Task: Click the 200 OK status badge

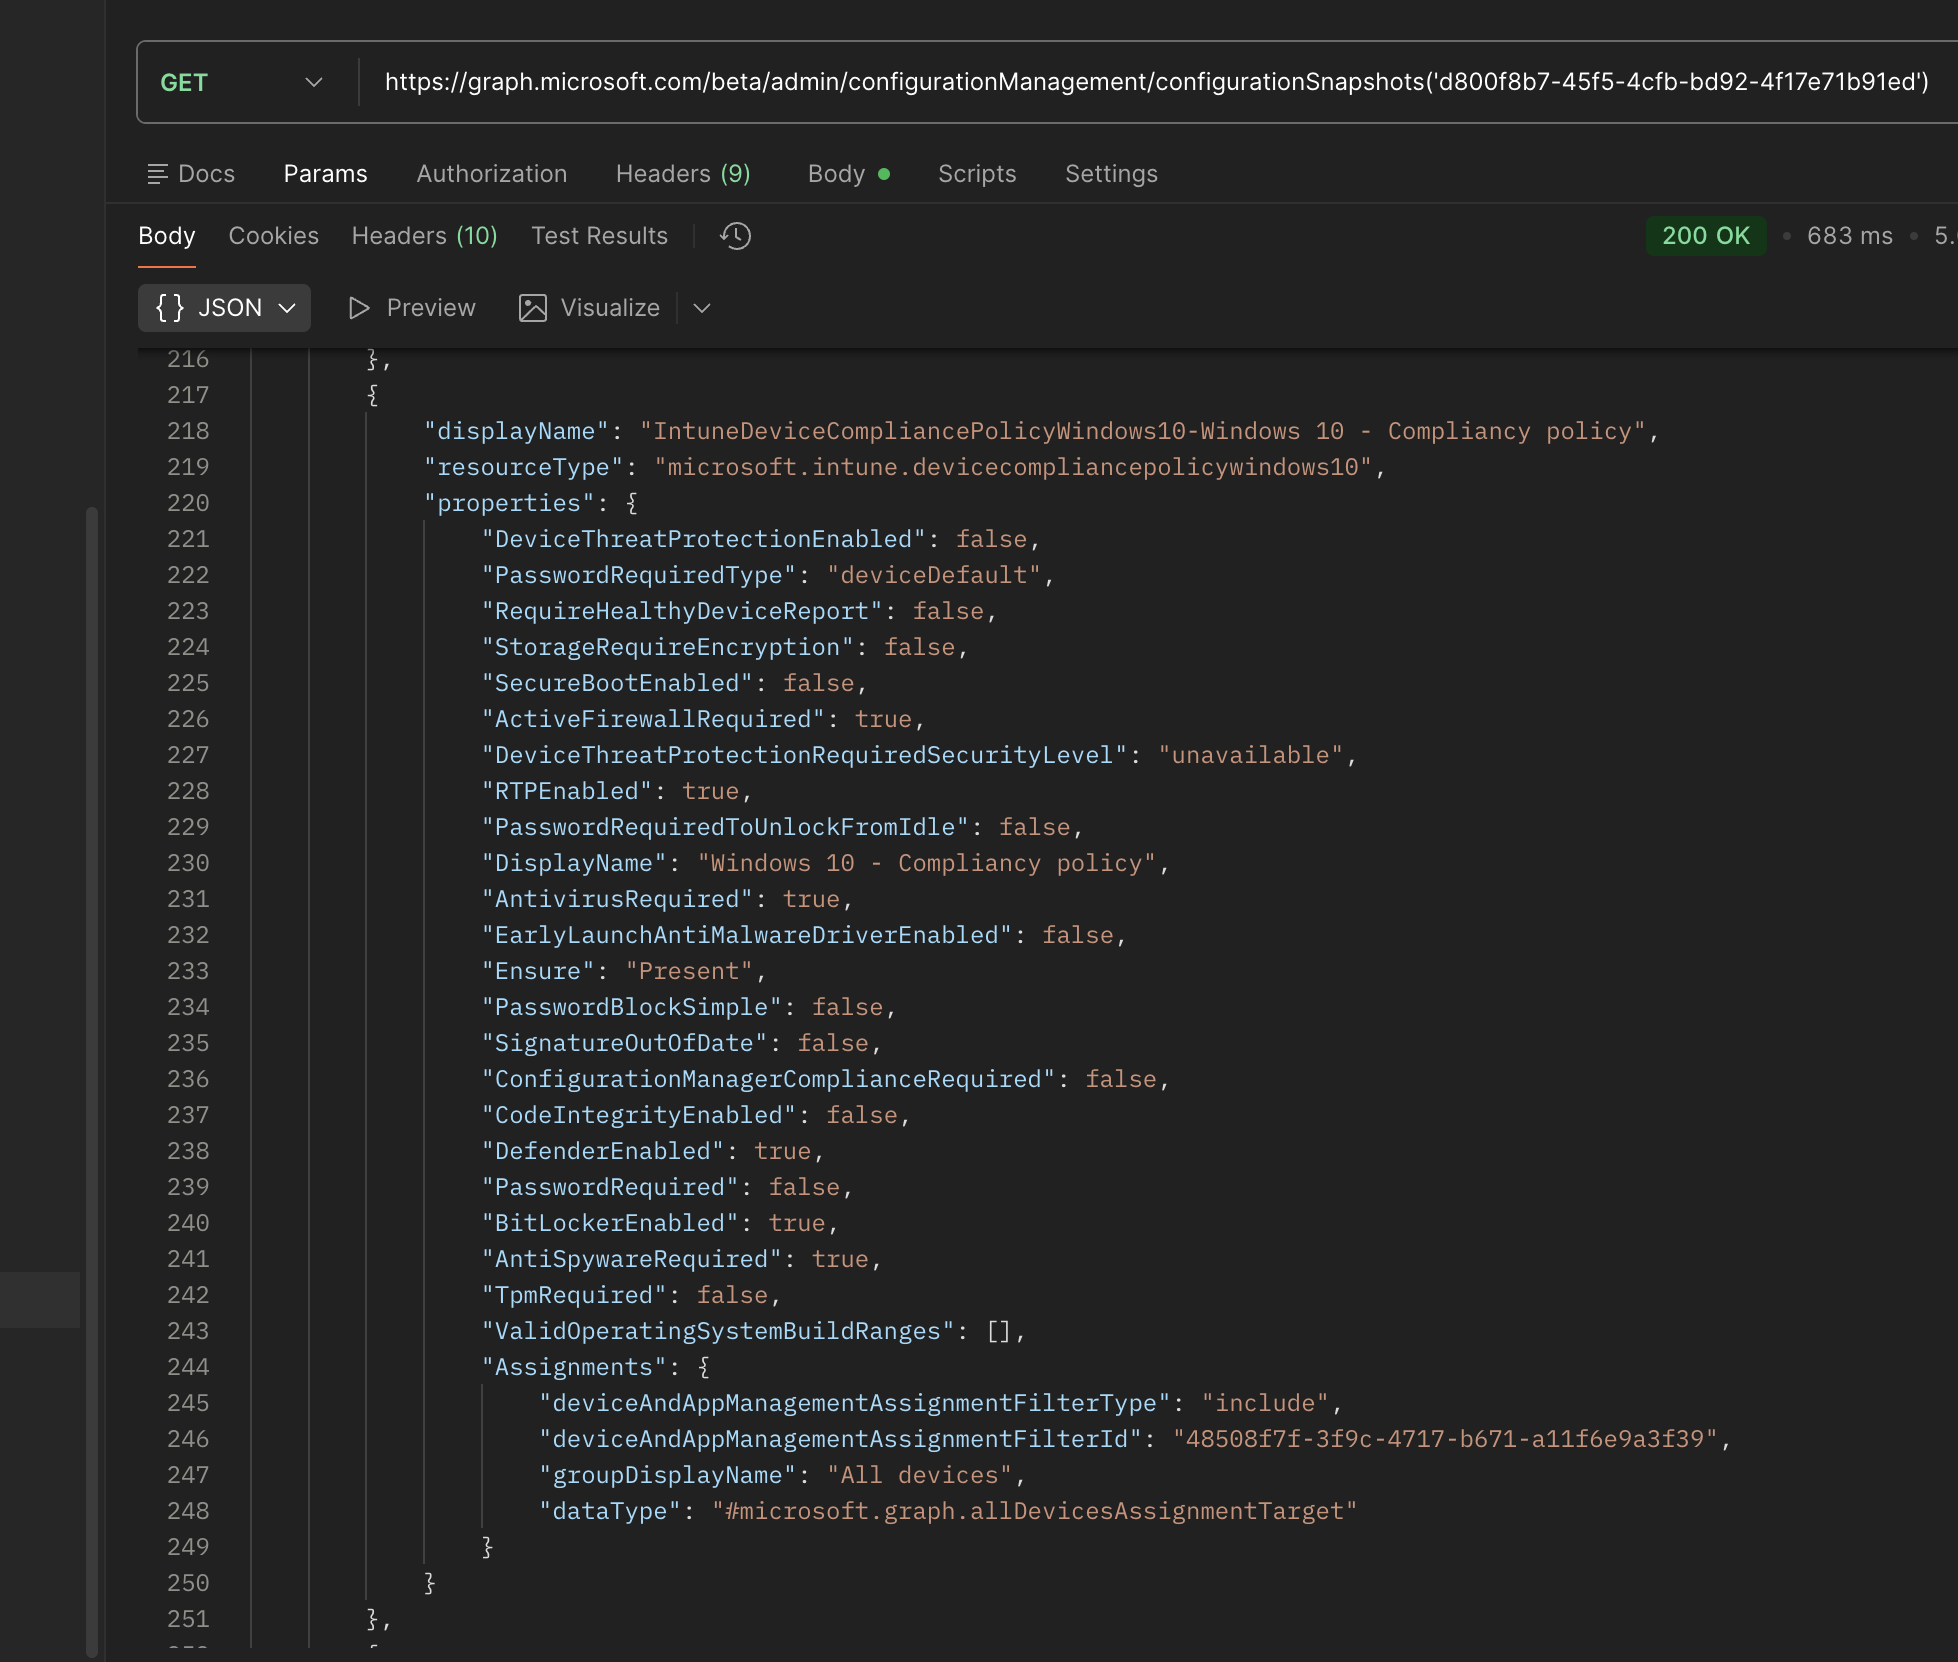Action: click(1705, 236)
